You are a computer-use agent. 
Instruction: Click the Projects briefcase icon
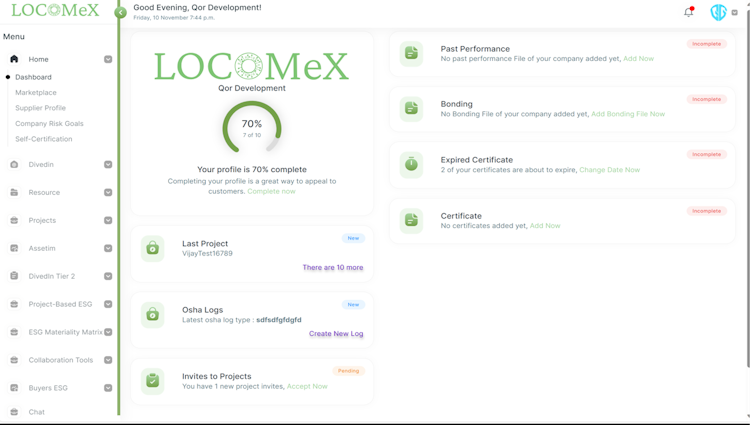(14, 220)
